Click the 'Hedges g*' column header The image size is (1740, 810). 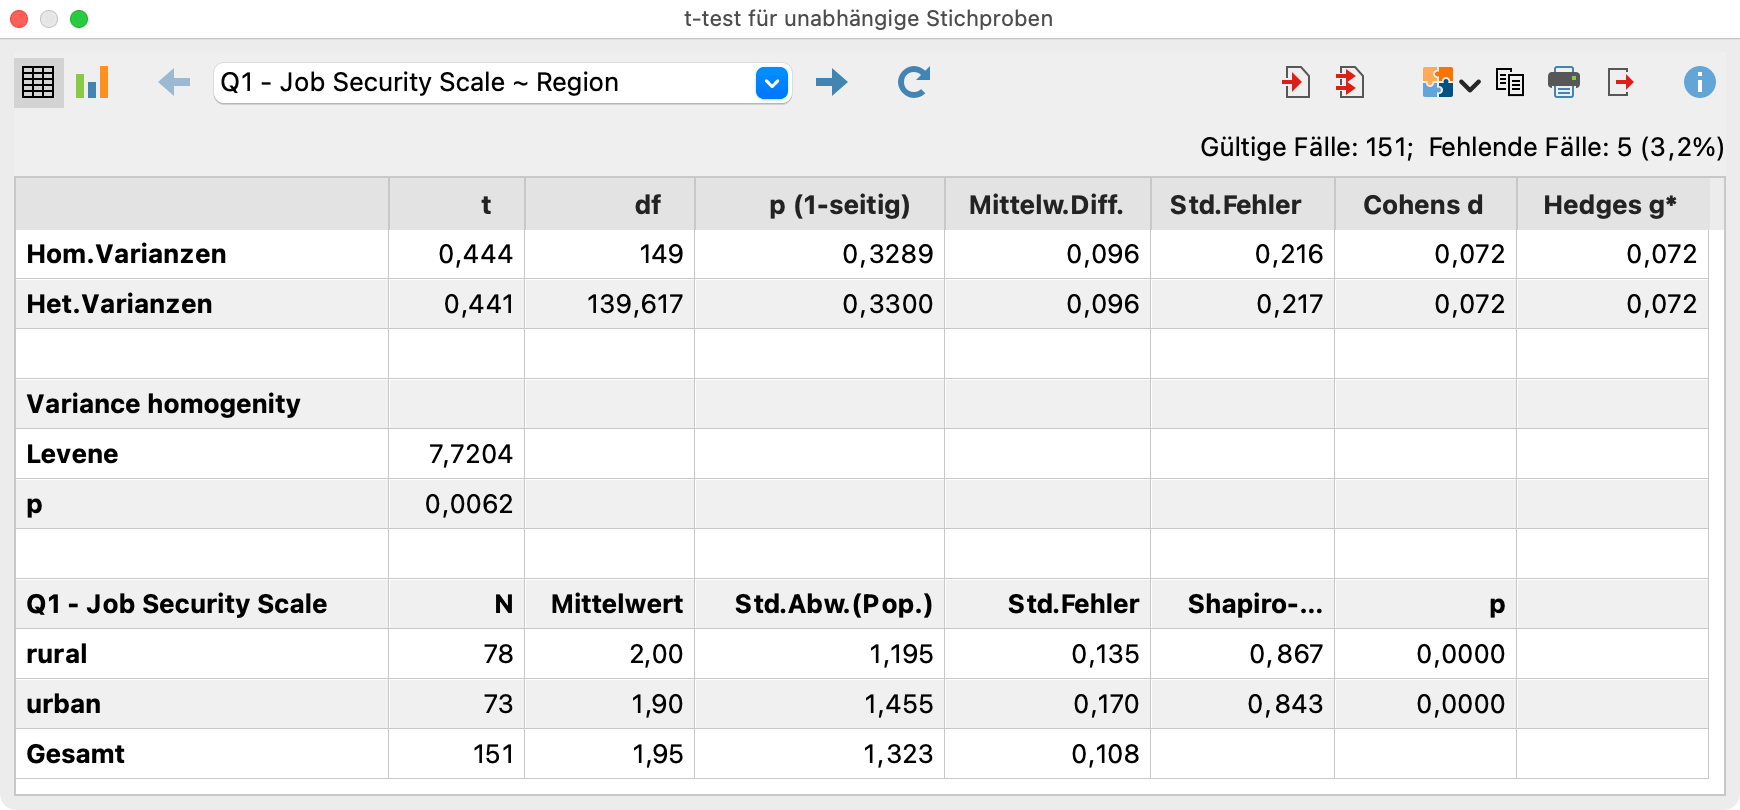pyautogui.click(x=1609, y=205)
